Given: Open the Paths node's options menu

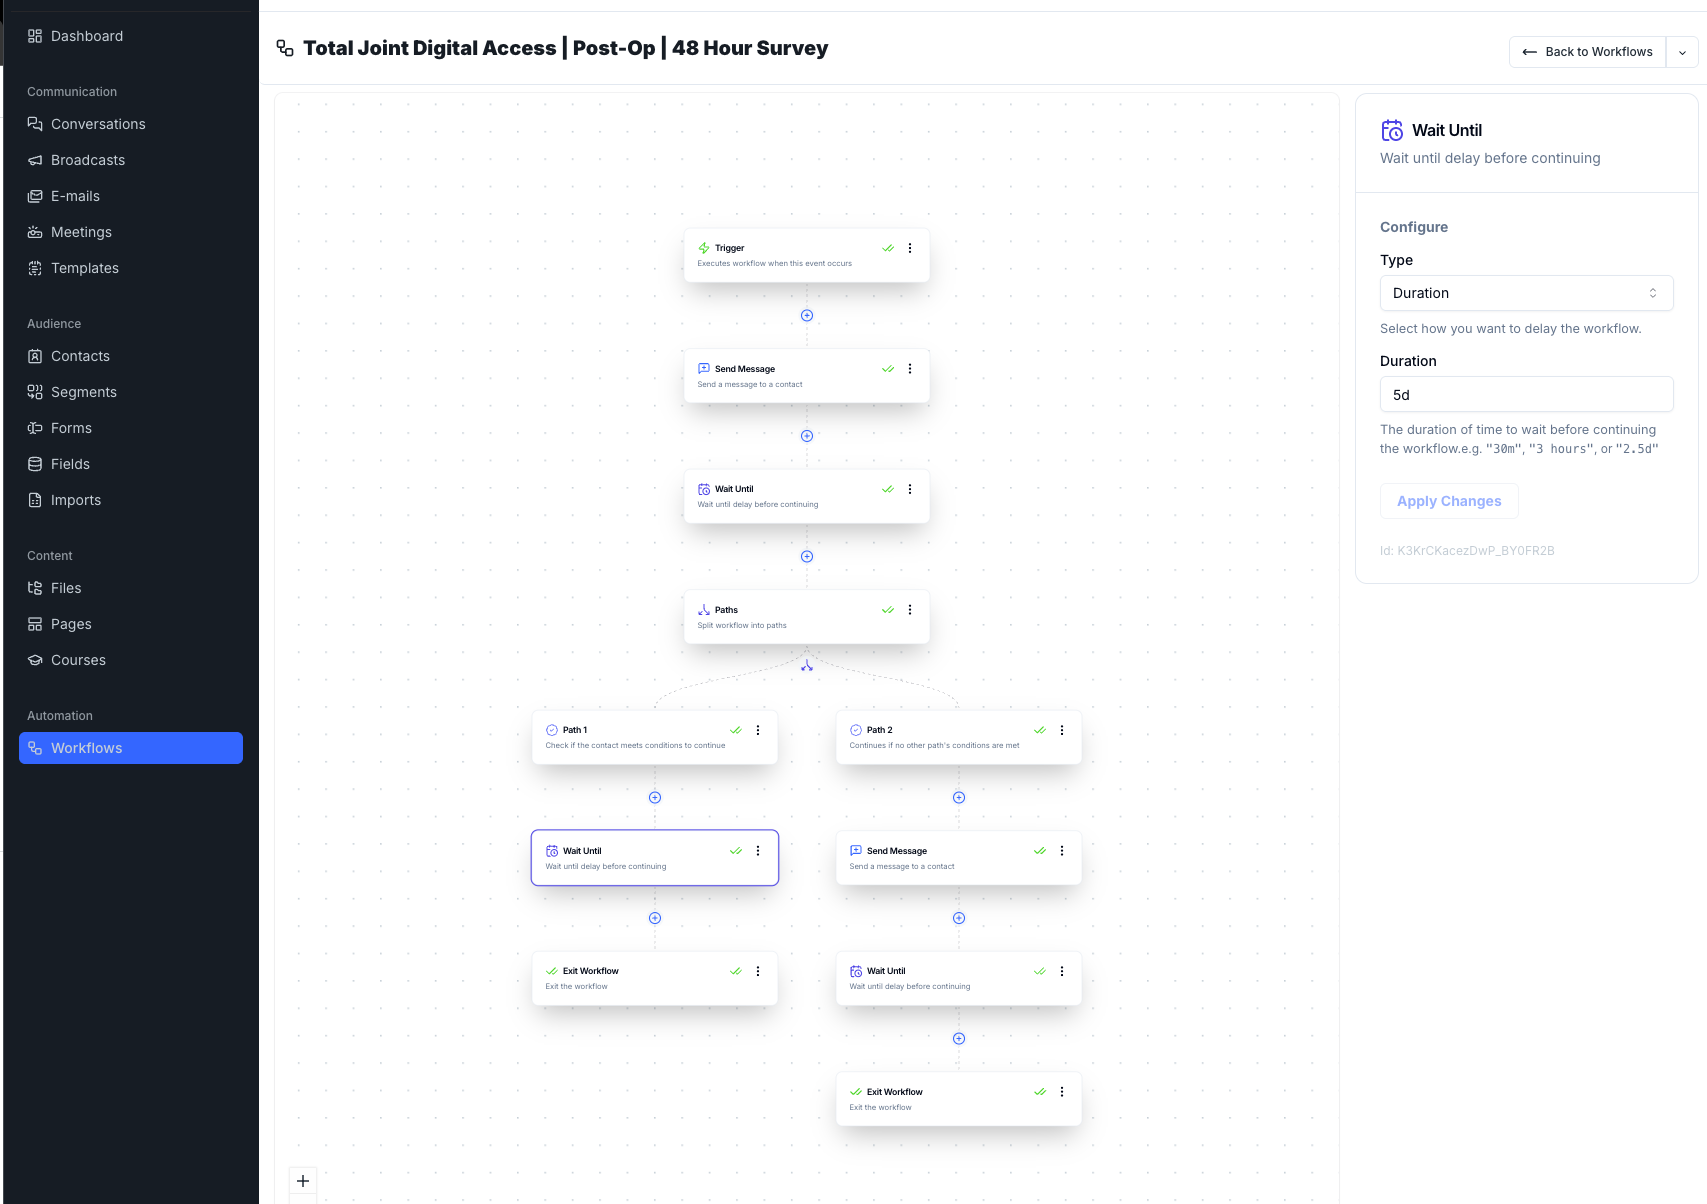Looking at the screenshot, I should [910, 610].
